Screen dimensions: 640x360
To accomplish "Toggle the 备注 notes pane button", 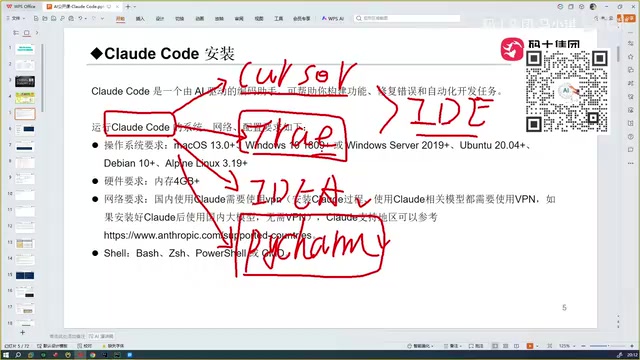I will (453, 346).
